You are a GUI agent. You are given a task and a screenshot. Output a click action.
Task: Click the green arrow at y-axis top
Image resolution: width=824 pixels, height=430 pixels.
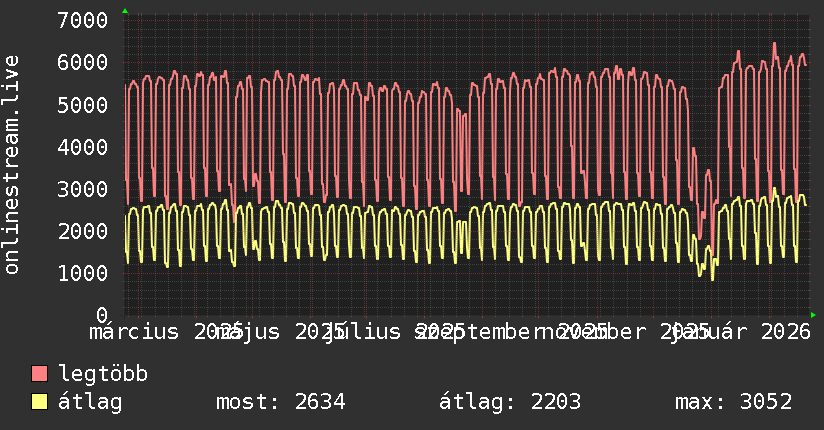point(125,11)
